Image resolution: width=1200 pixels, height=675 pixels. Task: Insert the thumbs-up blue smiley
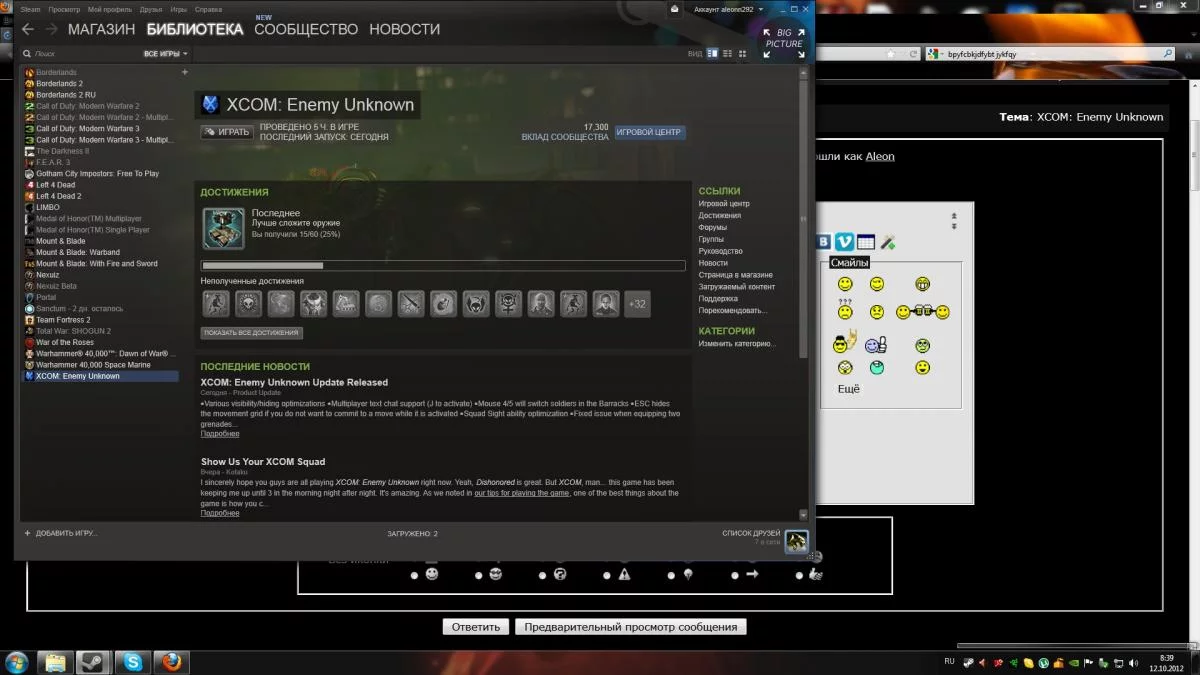pyautogui.click(x=876, y=345)
